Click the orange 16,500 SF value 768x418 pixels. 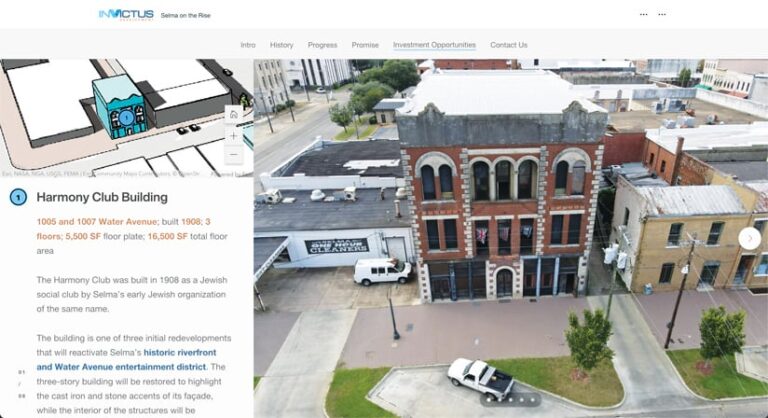[168, 236]
